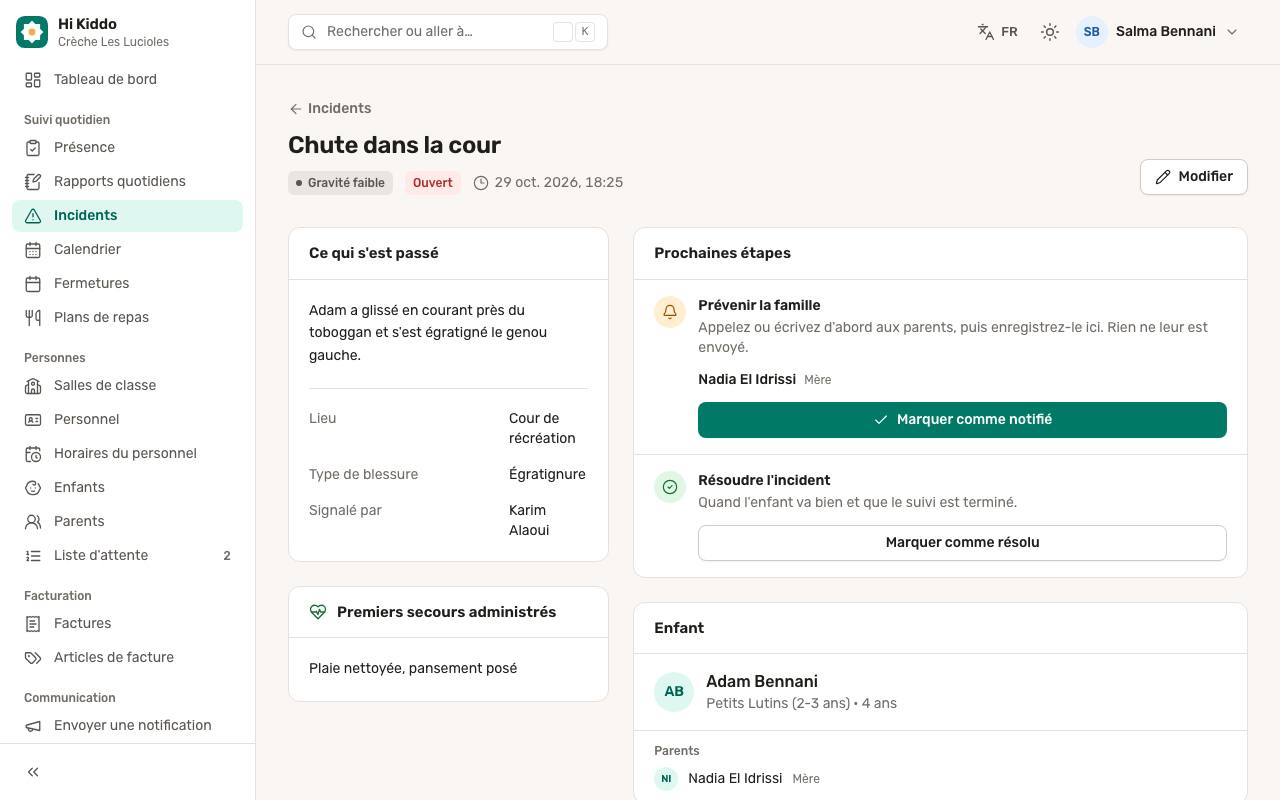The height and width of the screenshot is (800, 1280).
Task: Click the Articles de facture tags icon
Action: 33,658
